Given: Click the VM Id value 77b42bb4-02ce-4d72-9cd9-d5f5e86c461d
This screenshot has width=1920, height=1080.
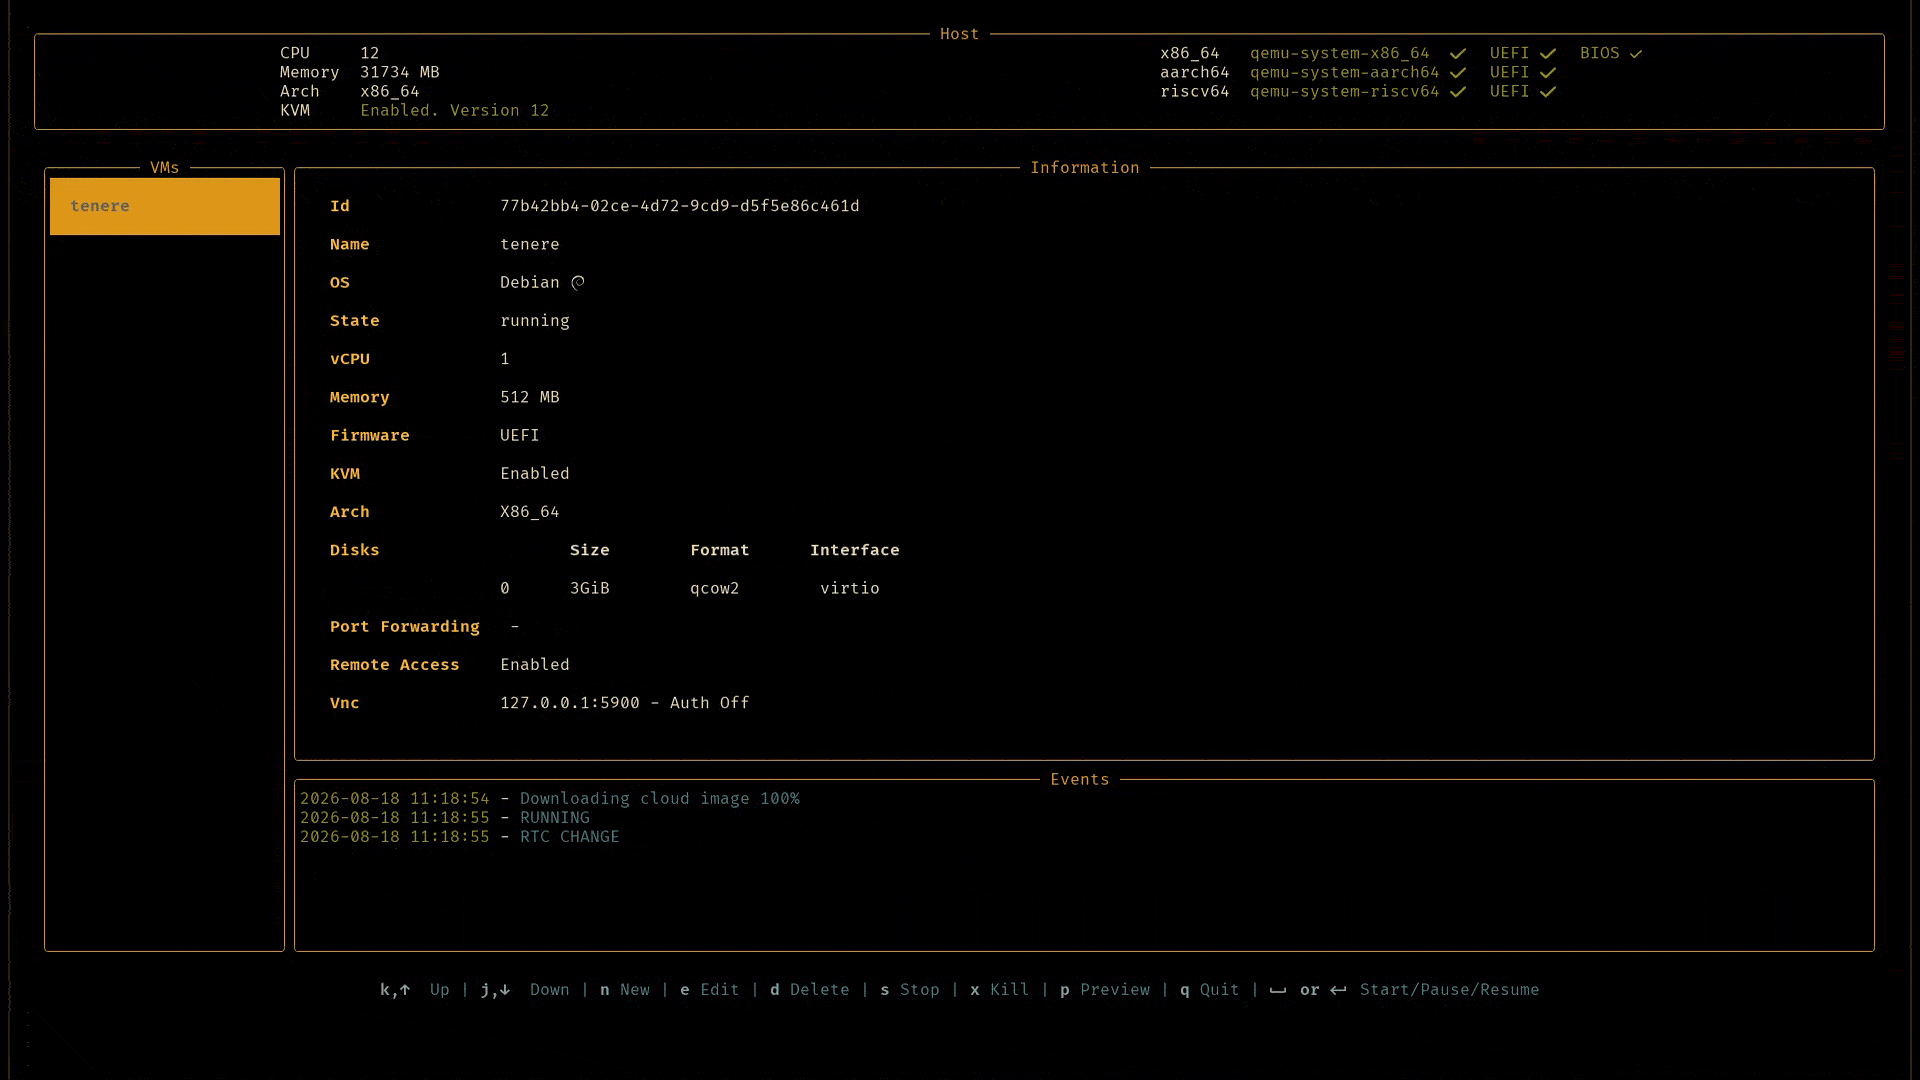Looking at the screenshot, I should [x=680, y=206].
